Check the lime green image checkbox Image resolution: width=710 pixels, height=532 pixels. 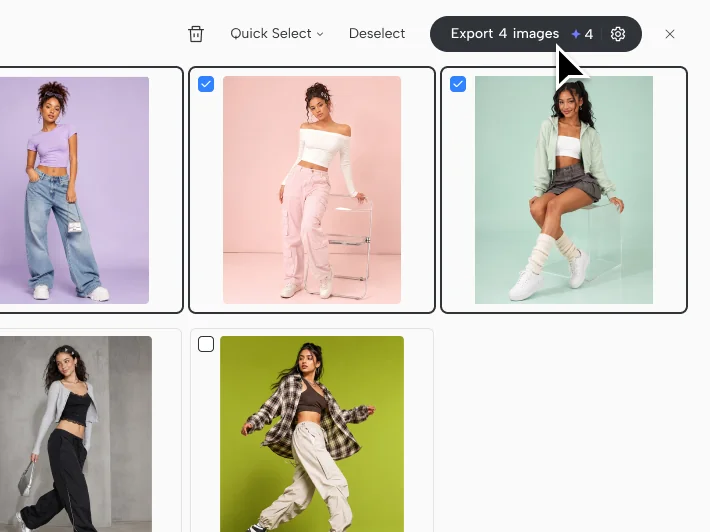point(206,344)
